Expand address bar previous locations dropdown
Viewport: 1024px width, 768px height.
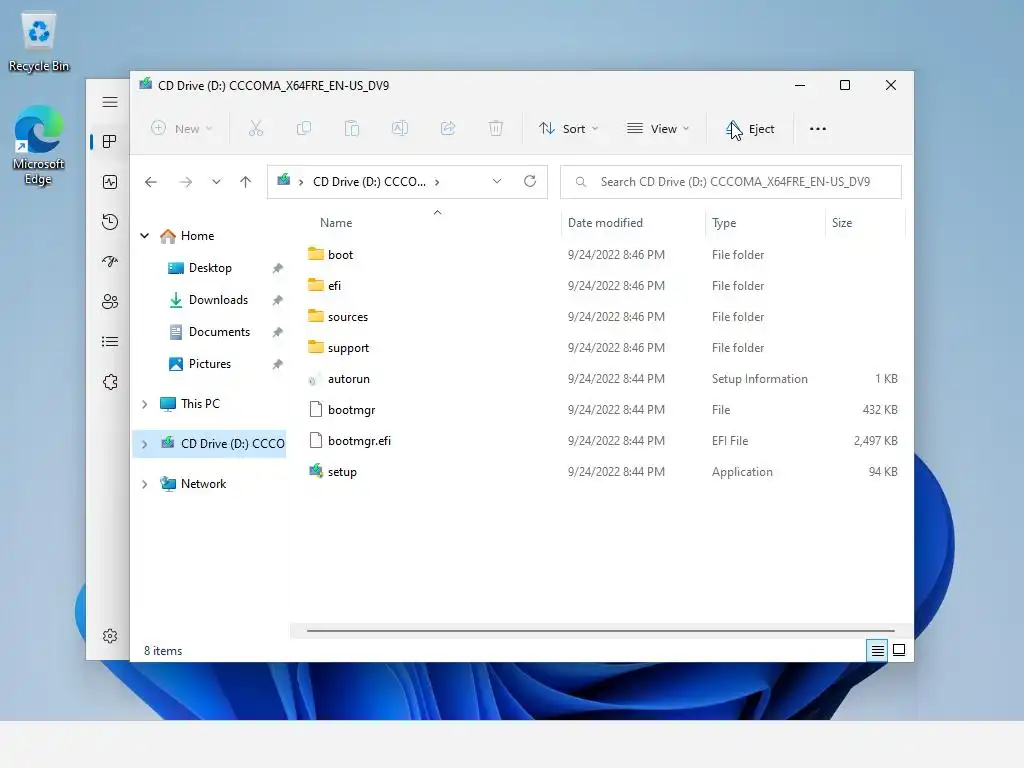pos(497,182)
